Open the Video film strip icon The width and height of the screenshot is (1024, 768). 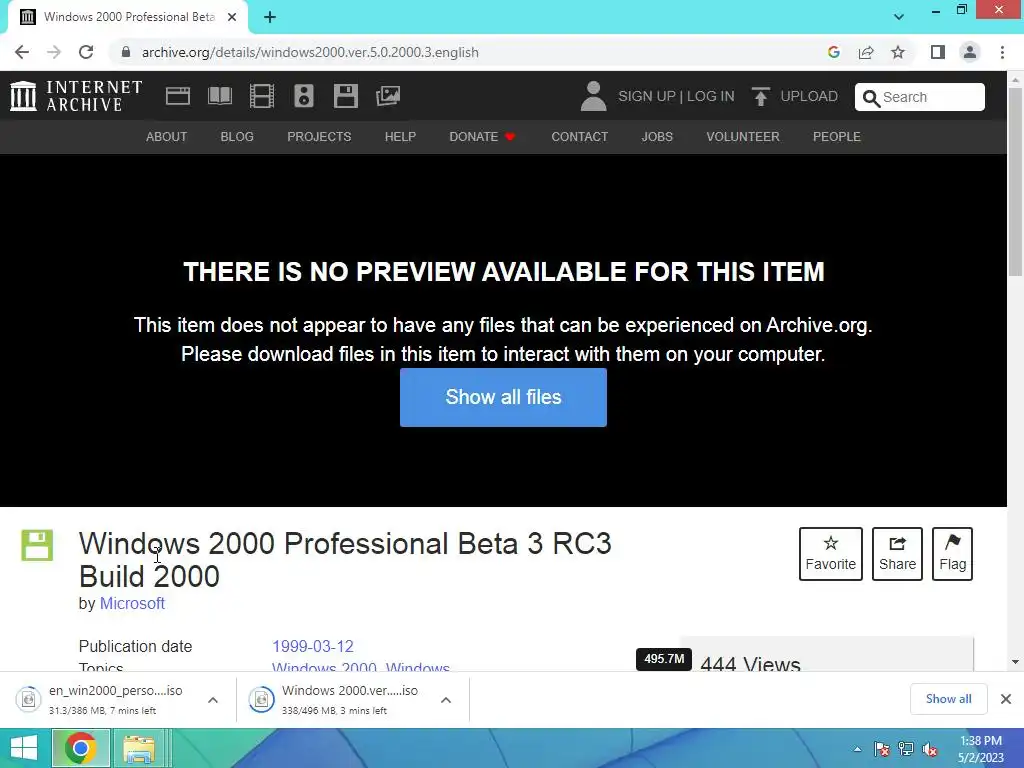click(262, 96)
